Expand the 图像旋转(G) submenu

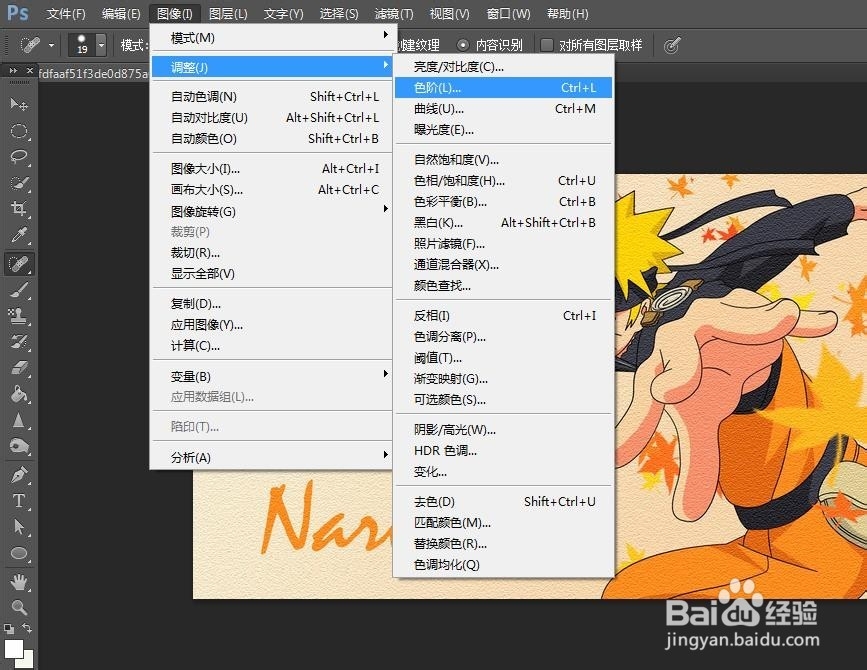click(271, 211)
